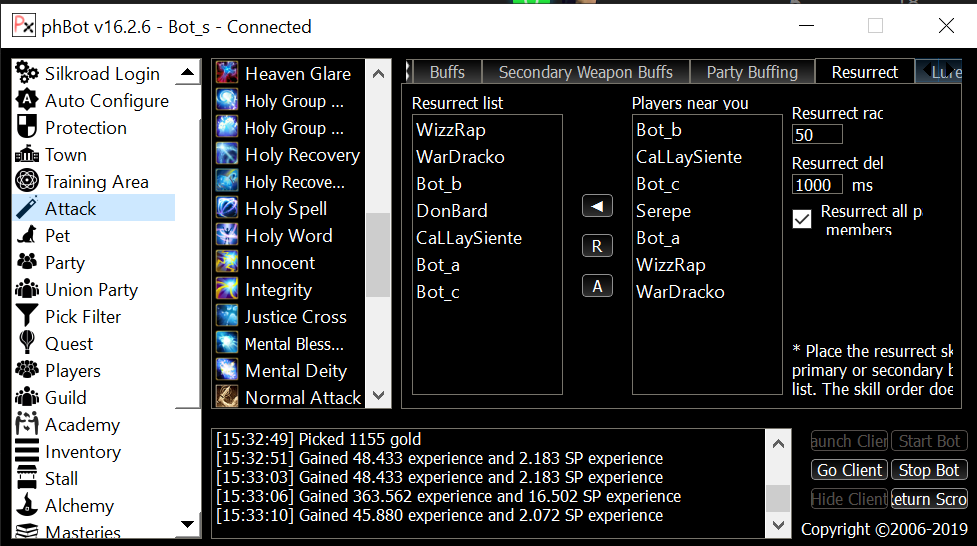The width and height of the screenshot is (977, 546).
Task: Select the Training Area target icon
Action: pos(27,182)
